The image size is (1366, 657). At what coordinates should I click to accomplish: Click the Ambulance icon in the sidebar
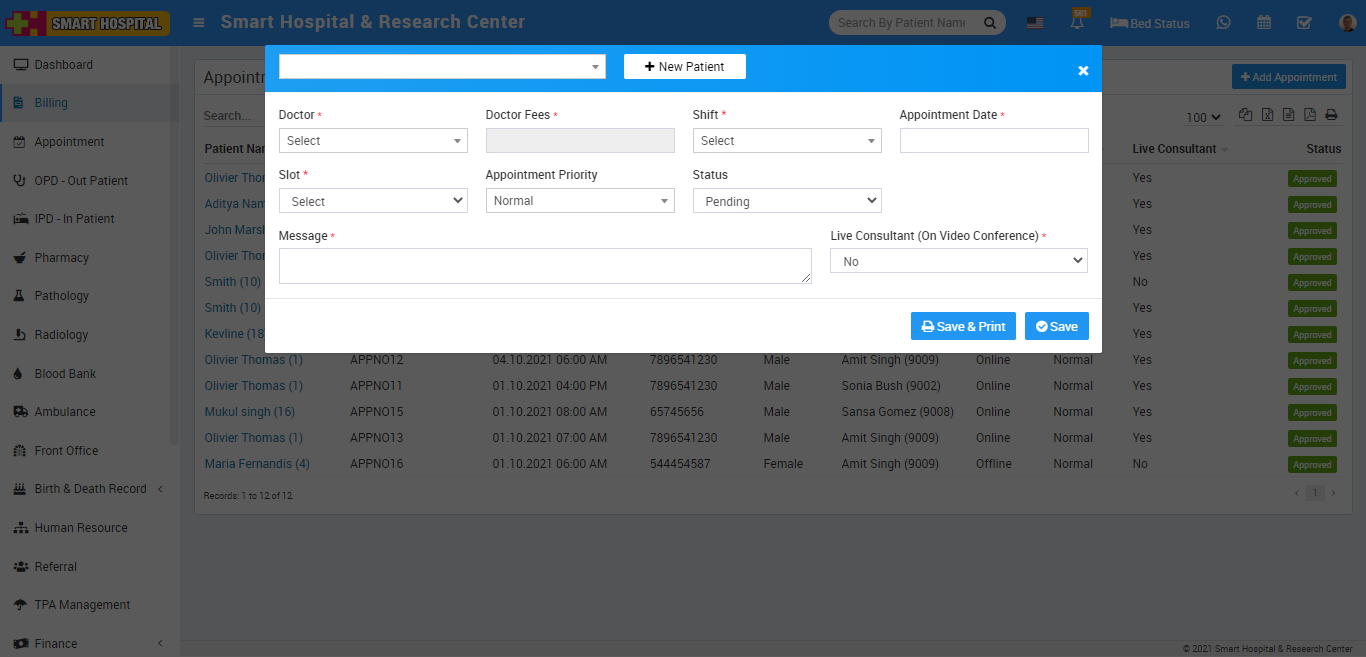[20, 412]
